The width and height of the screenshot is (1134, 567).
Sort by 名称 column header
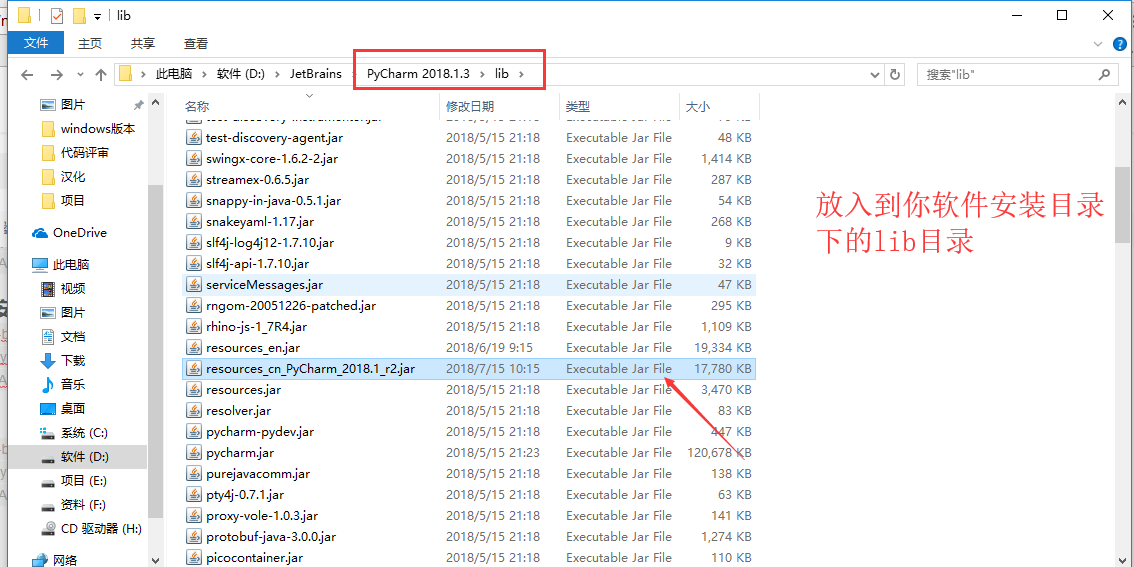pos(197,106)
